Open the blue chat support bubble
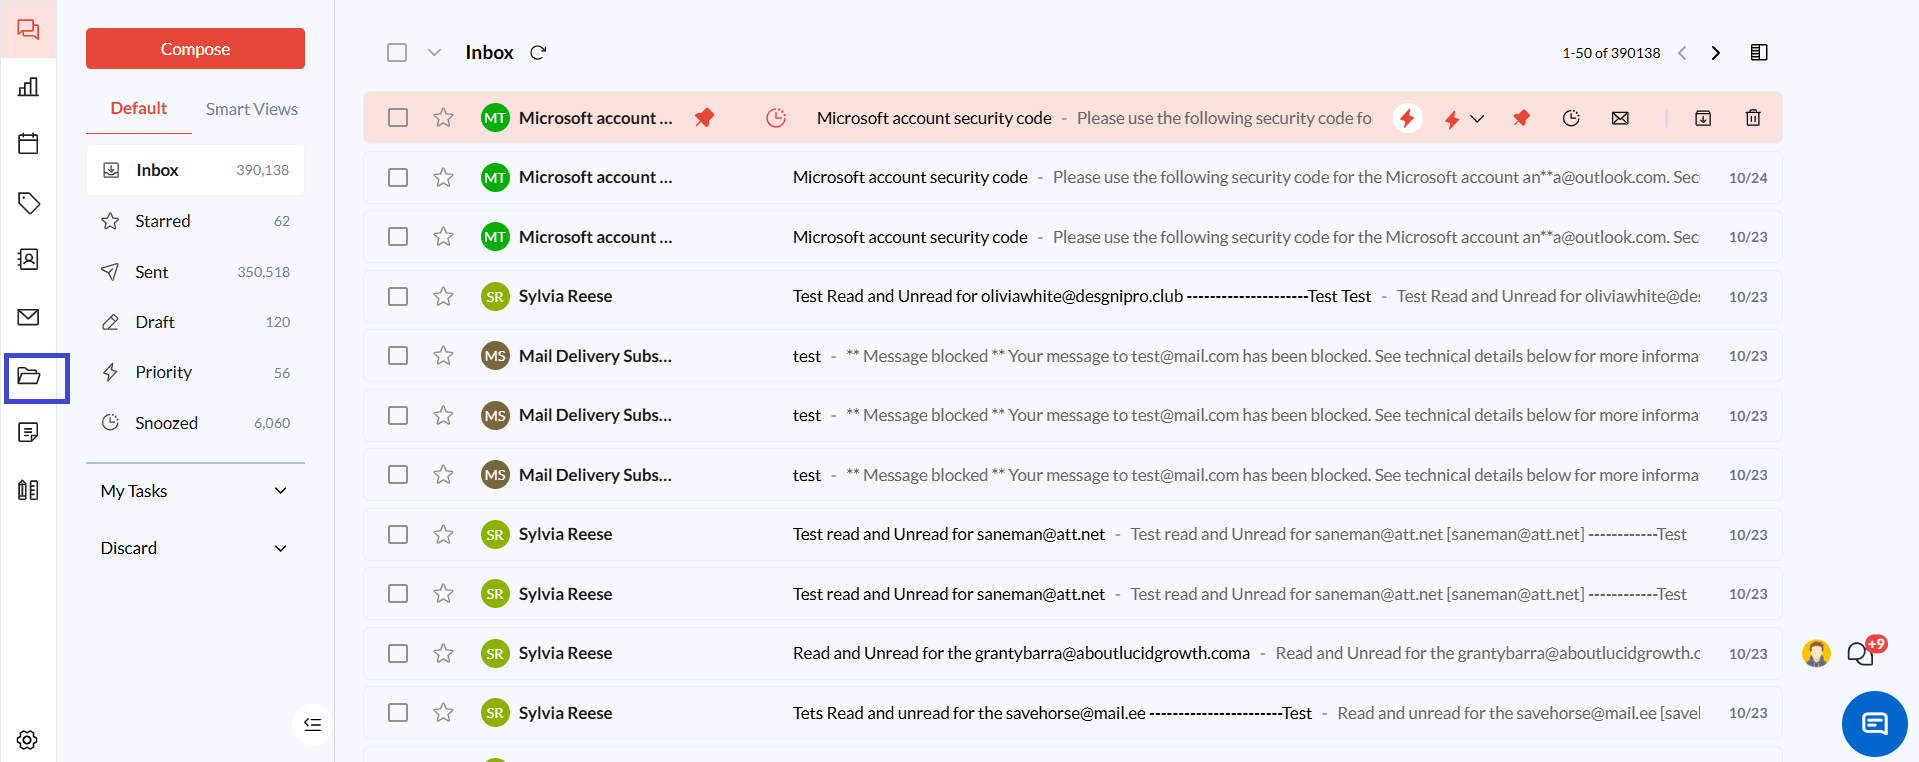1919x762 pixels. (x=1873, y=723)
